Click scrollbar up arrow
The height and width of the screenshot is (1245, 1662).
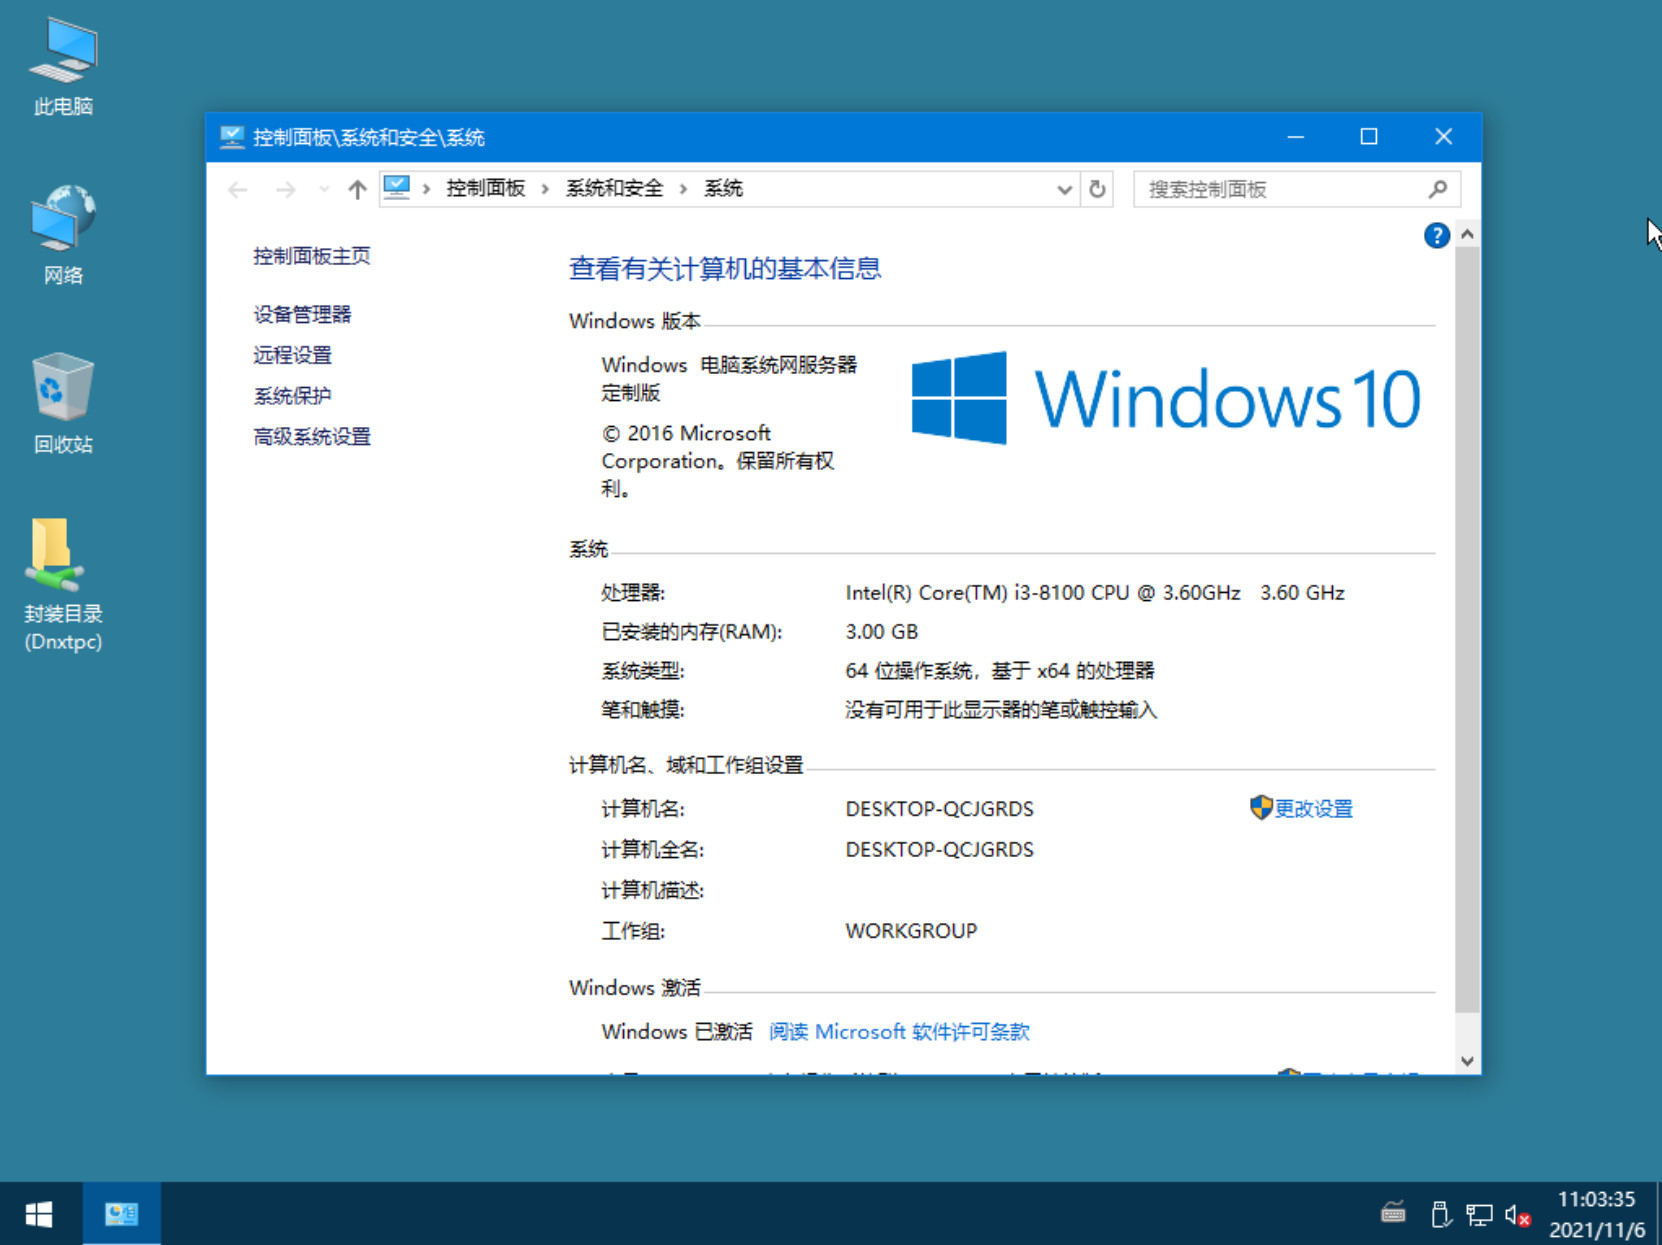click(x=1467, y=234)
